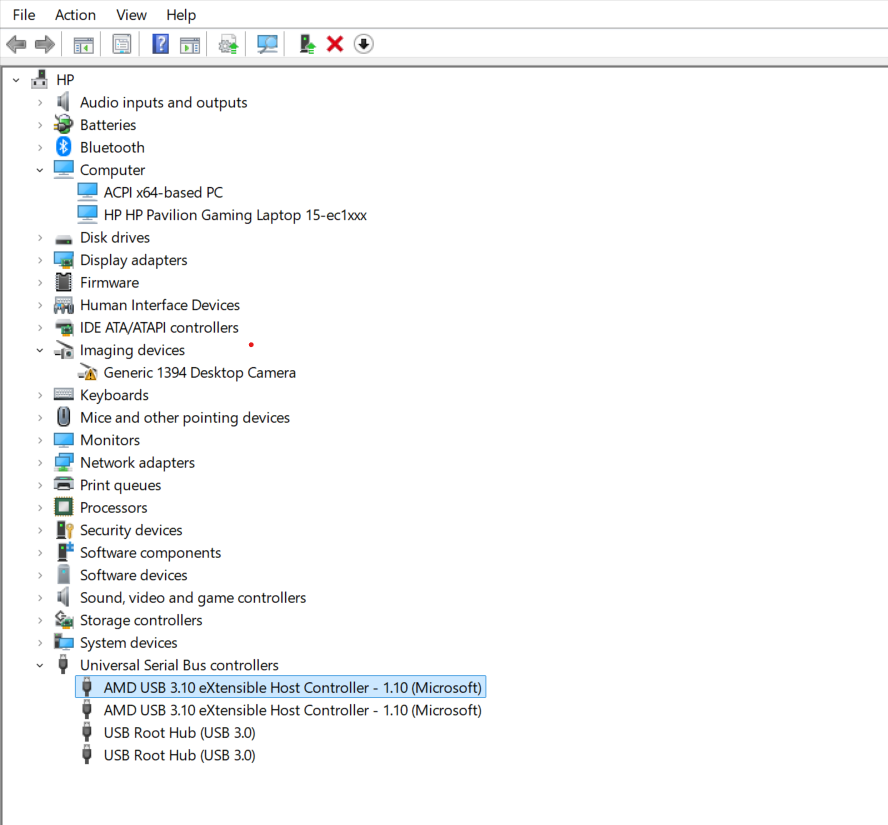Navigate back with the toolbar arrow
Image resolution: width=888 pixels, height=825 pixels.
[16, 43]
